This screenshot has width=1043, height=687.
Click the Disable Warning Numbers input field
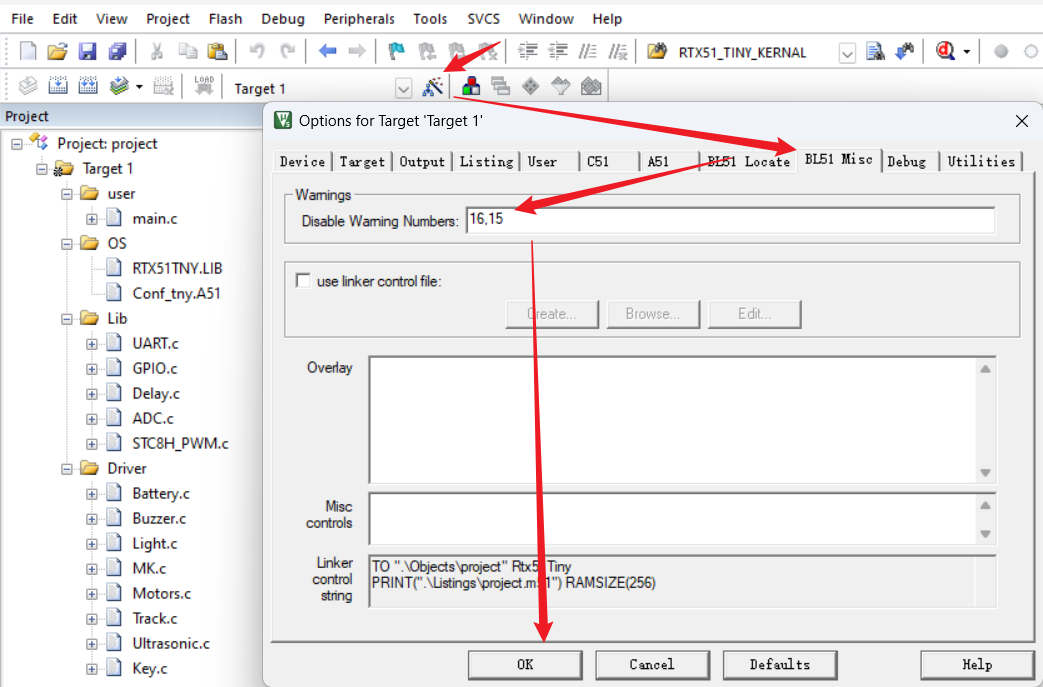(x=730, y=220)
